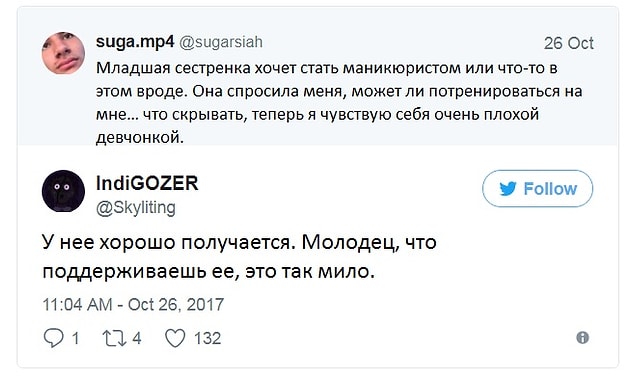Open the suga.mp4 display name
This screenshot has width=635, height=379.
(135, 41)
